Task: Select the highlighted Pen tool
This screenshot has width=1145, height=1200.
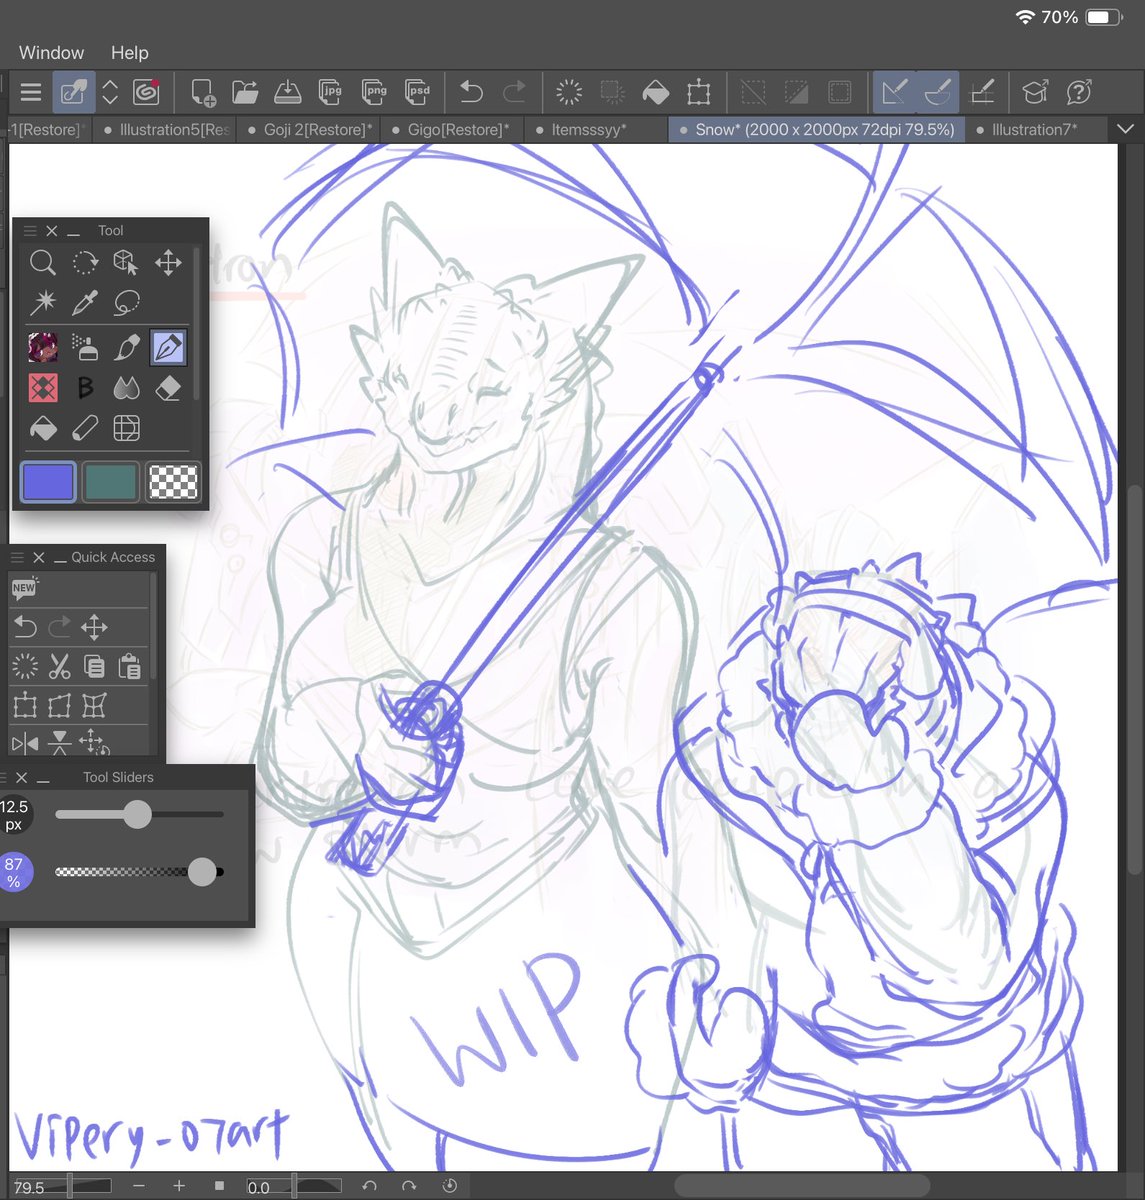Action: point(168,348)
